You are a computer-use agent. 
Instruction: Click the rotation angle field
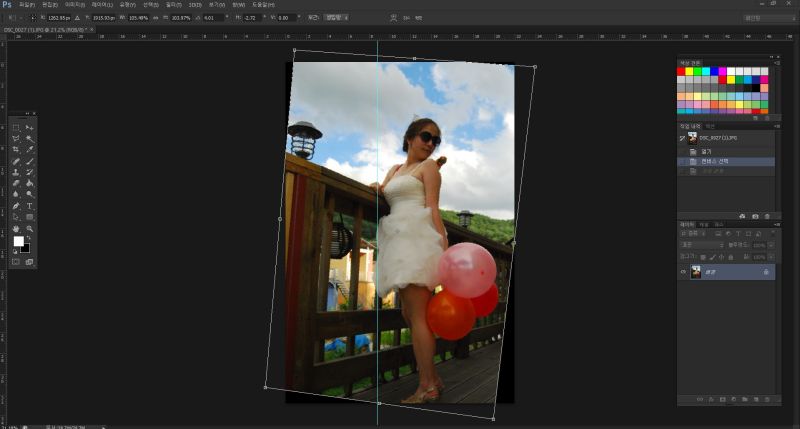213,18
